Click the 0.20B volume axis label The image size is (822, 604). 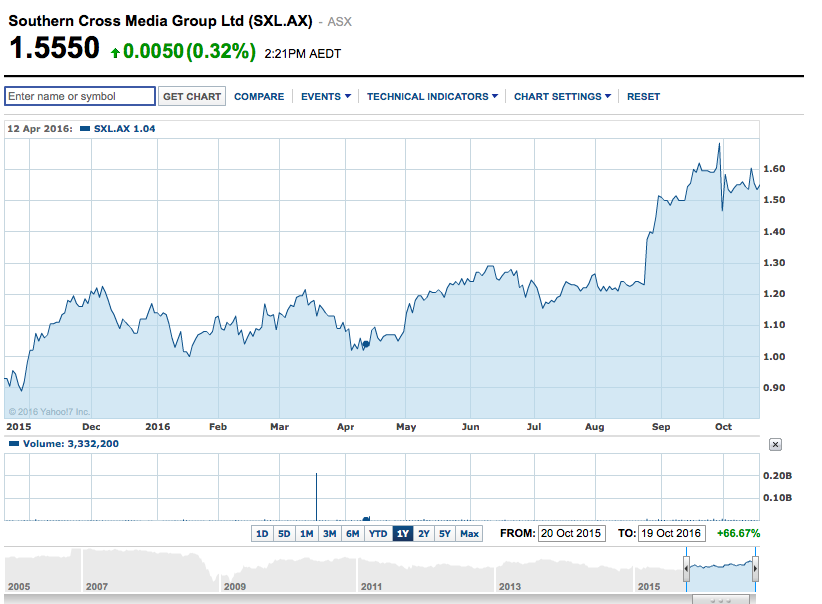tap(777, 476)
